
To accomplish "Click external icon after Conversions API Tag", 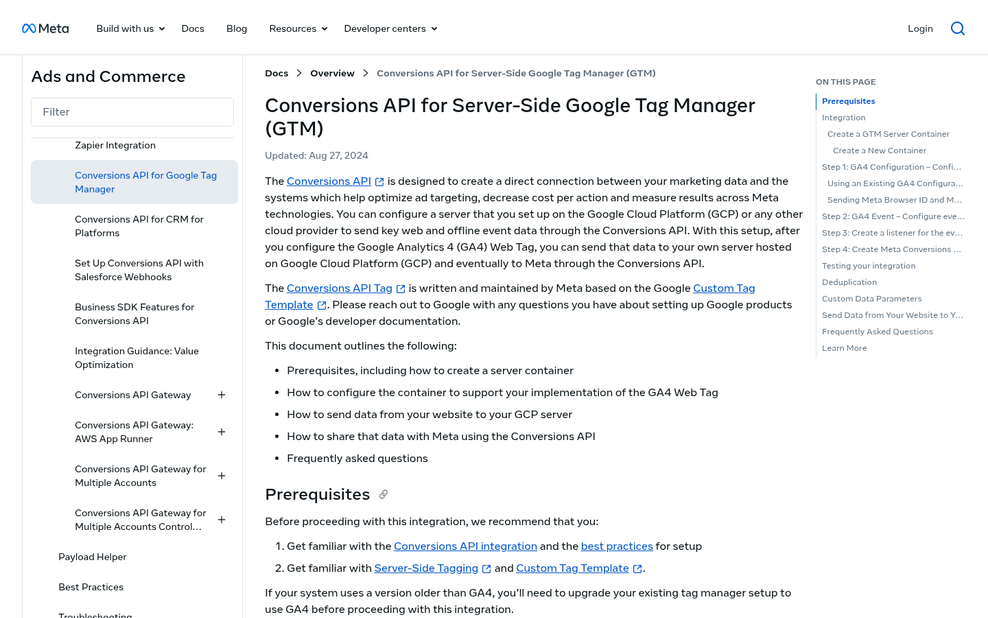I will point(400,289).
